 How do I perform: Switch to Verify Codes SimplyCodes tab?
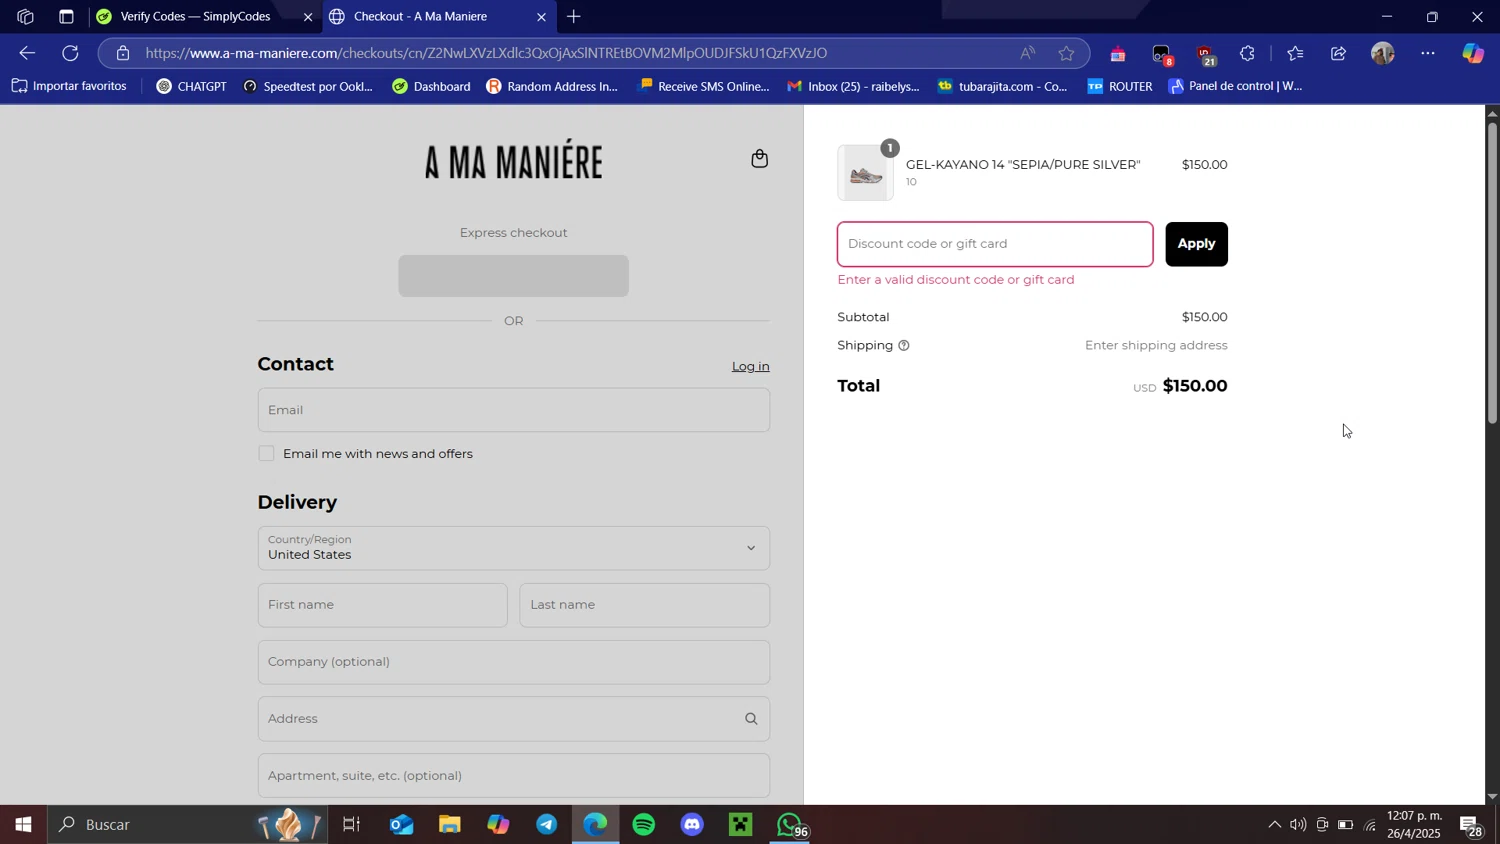[x=195, y=17]
